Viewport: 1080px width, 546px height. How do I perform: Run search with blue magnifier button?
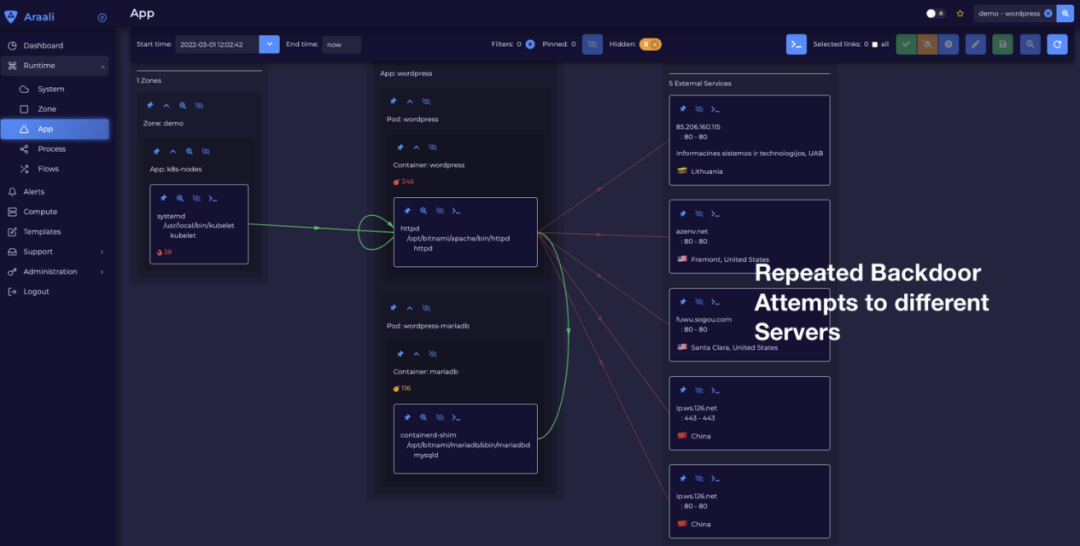pos(1065,13)
